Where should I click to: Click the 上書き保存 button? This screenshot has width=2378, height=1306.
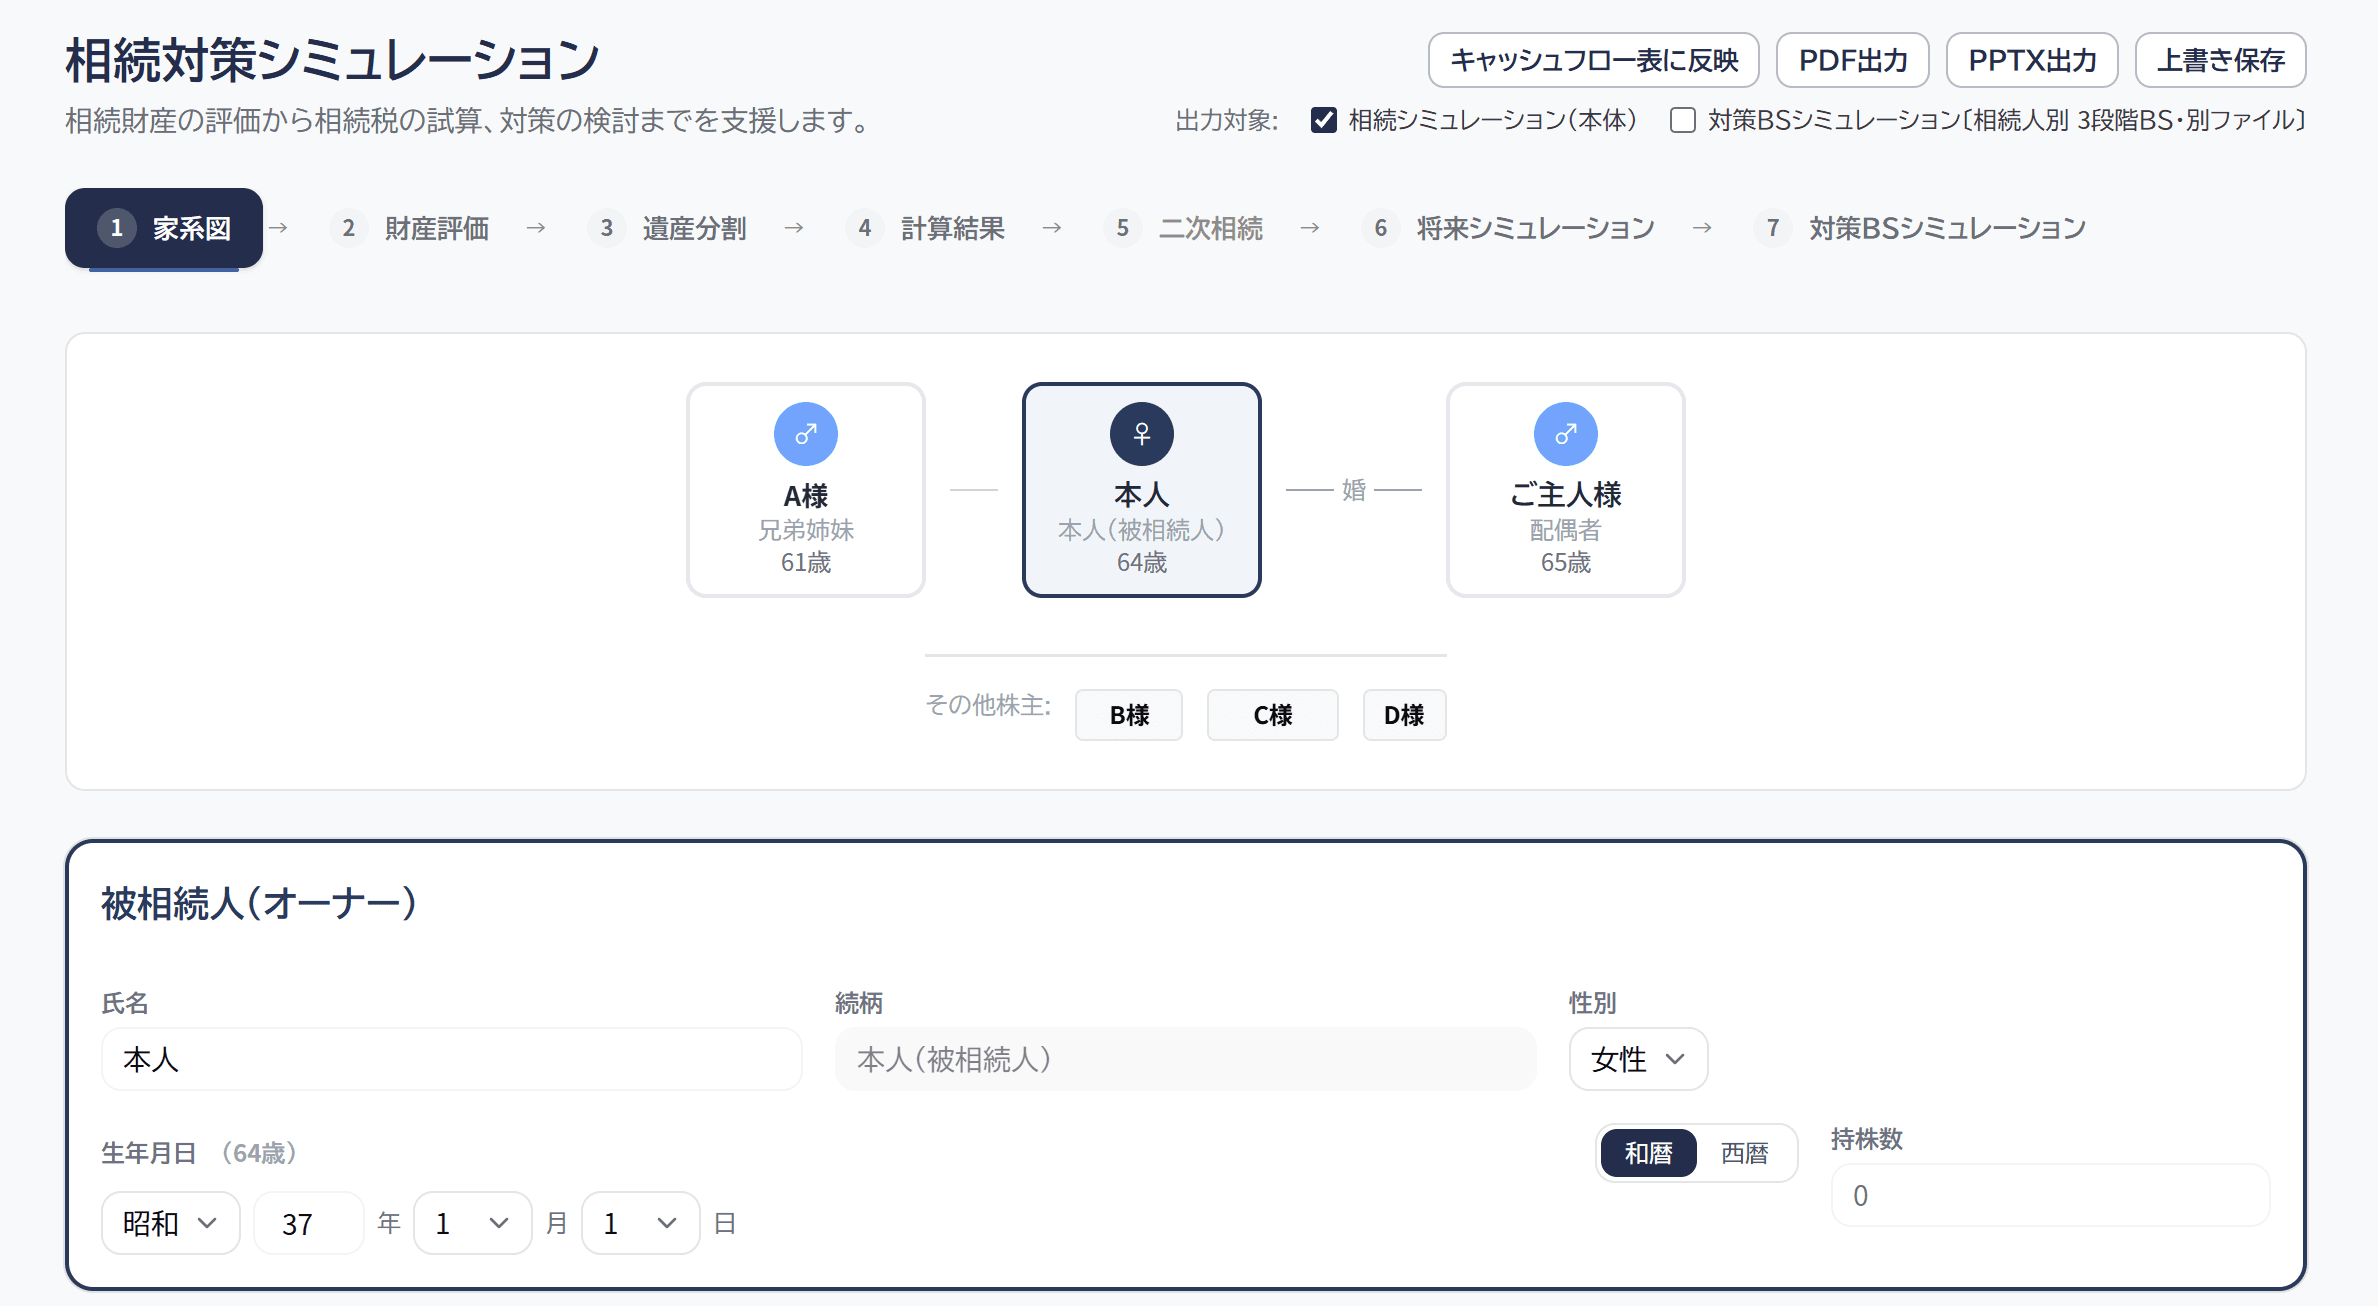click(2220, 60)
